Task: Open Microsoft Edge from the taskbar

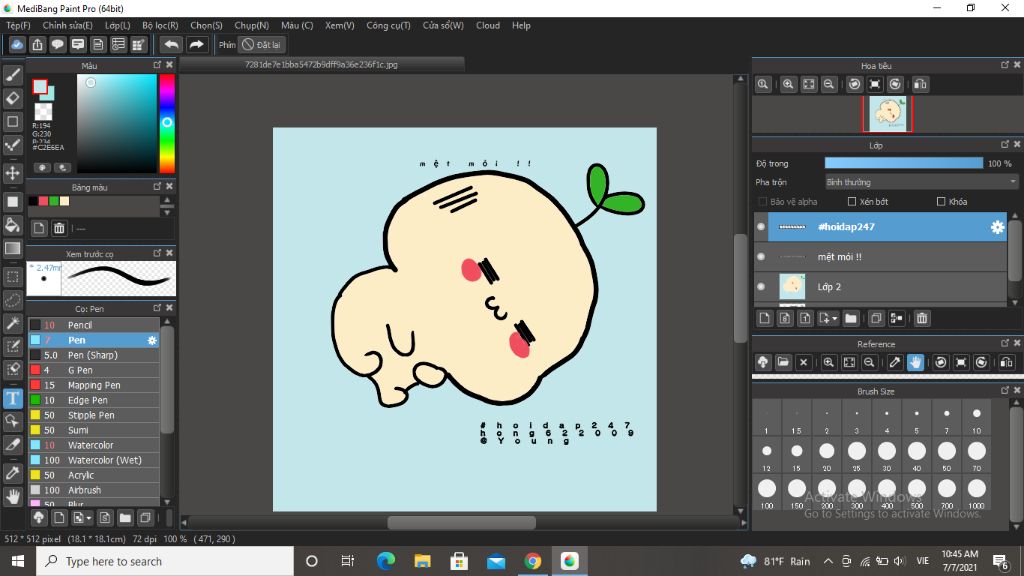Action: (x=386, y=562)
